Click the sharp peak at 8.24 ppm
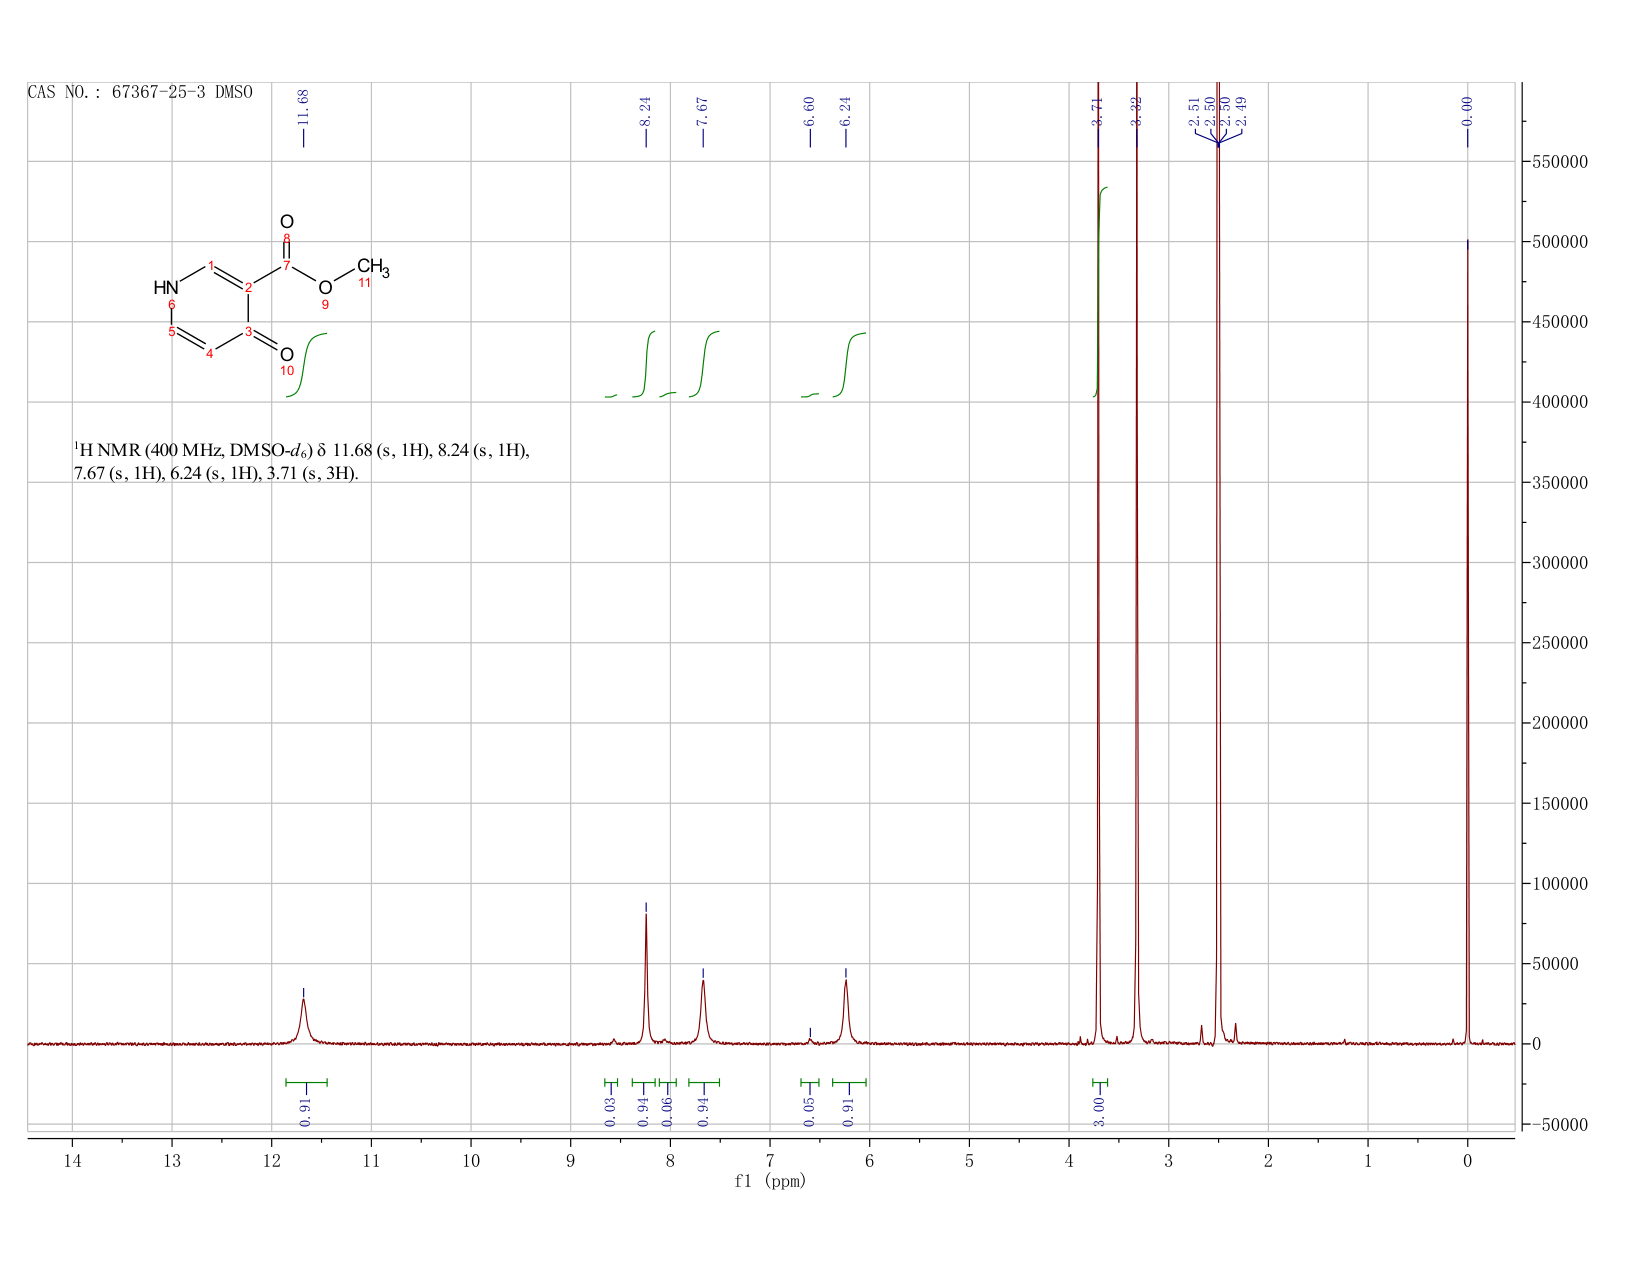 [646, 980]
